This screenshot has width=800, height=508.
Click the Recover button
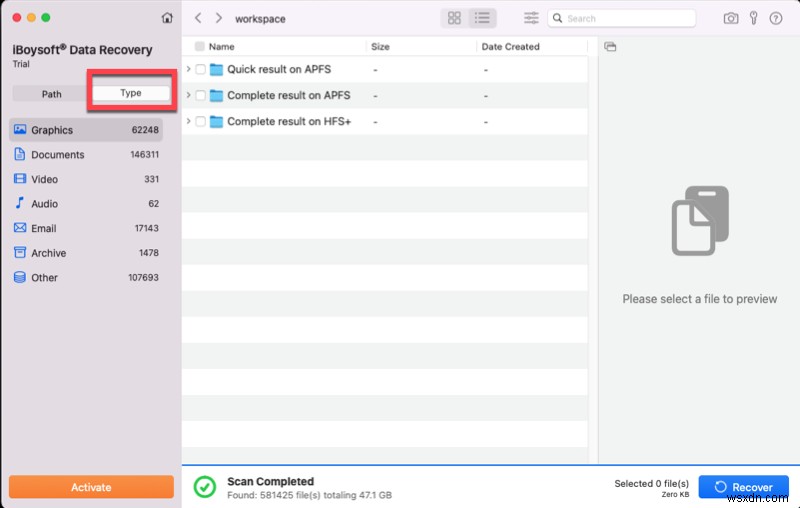[743, 487]
